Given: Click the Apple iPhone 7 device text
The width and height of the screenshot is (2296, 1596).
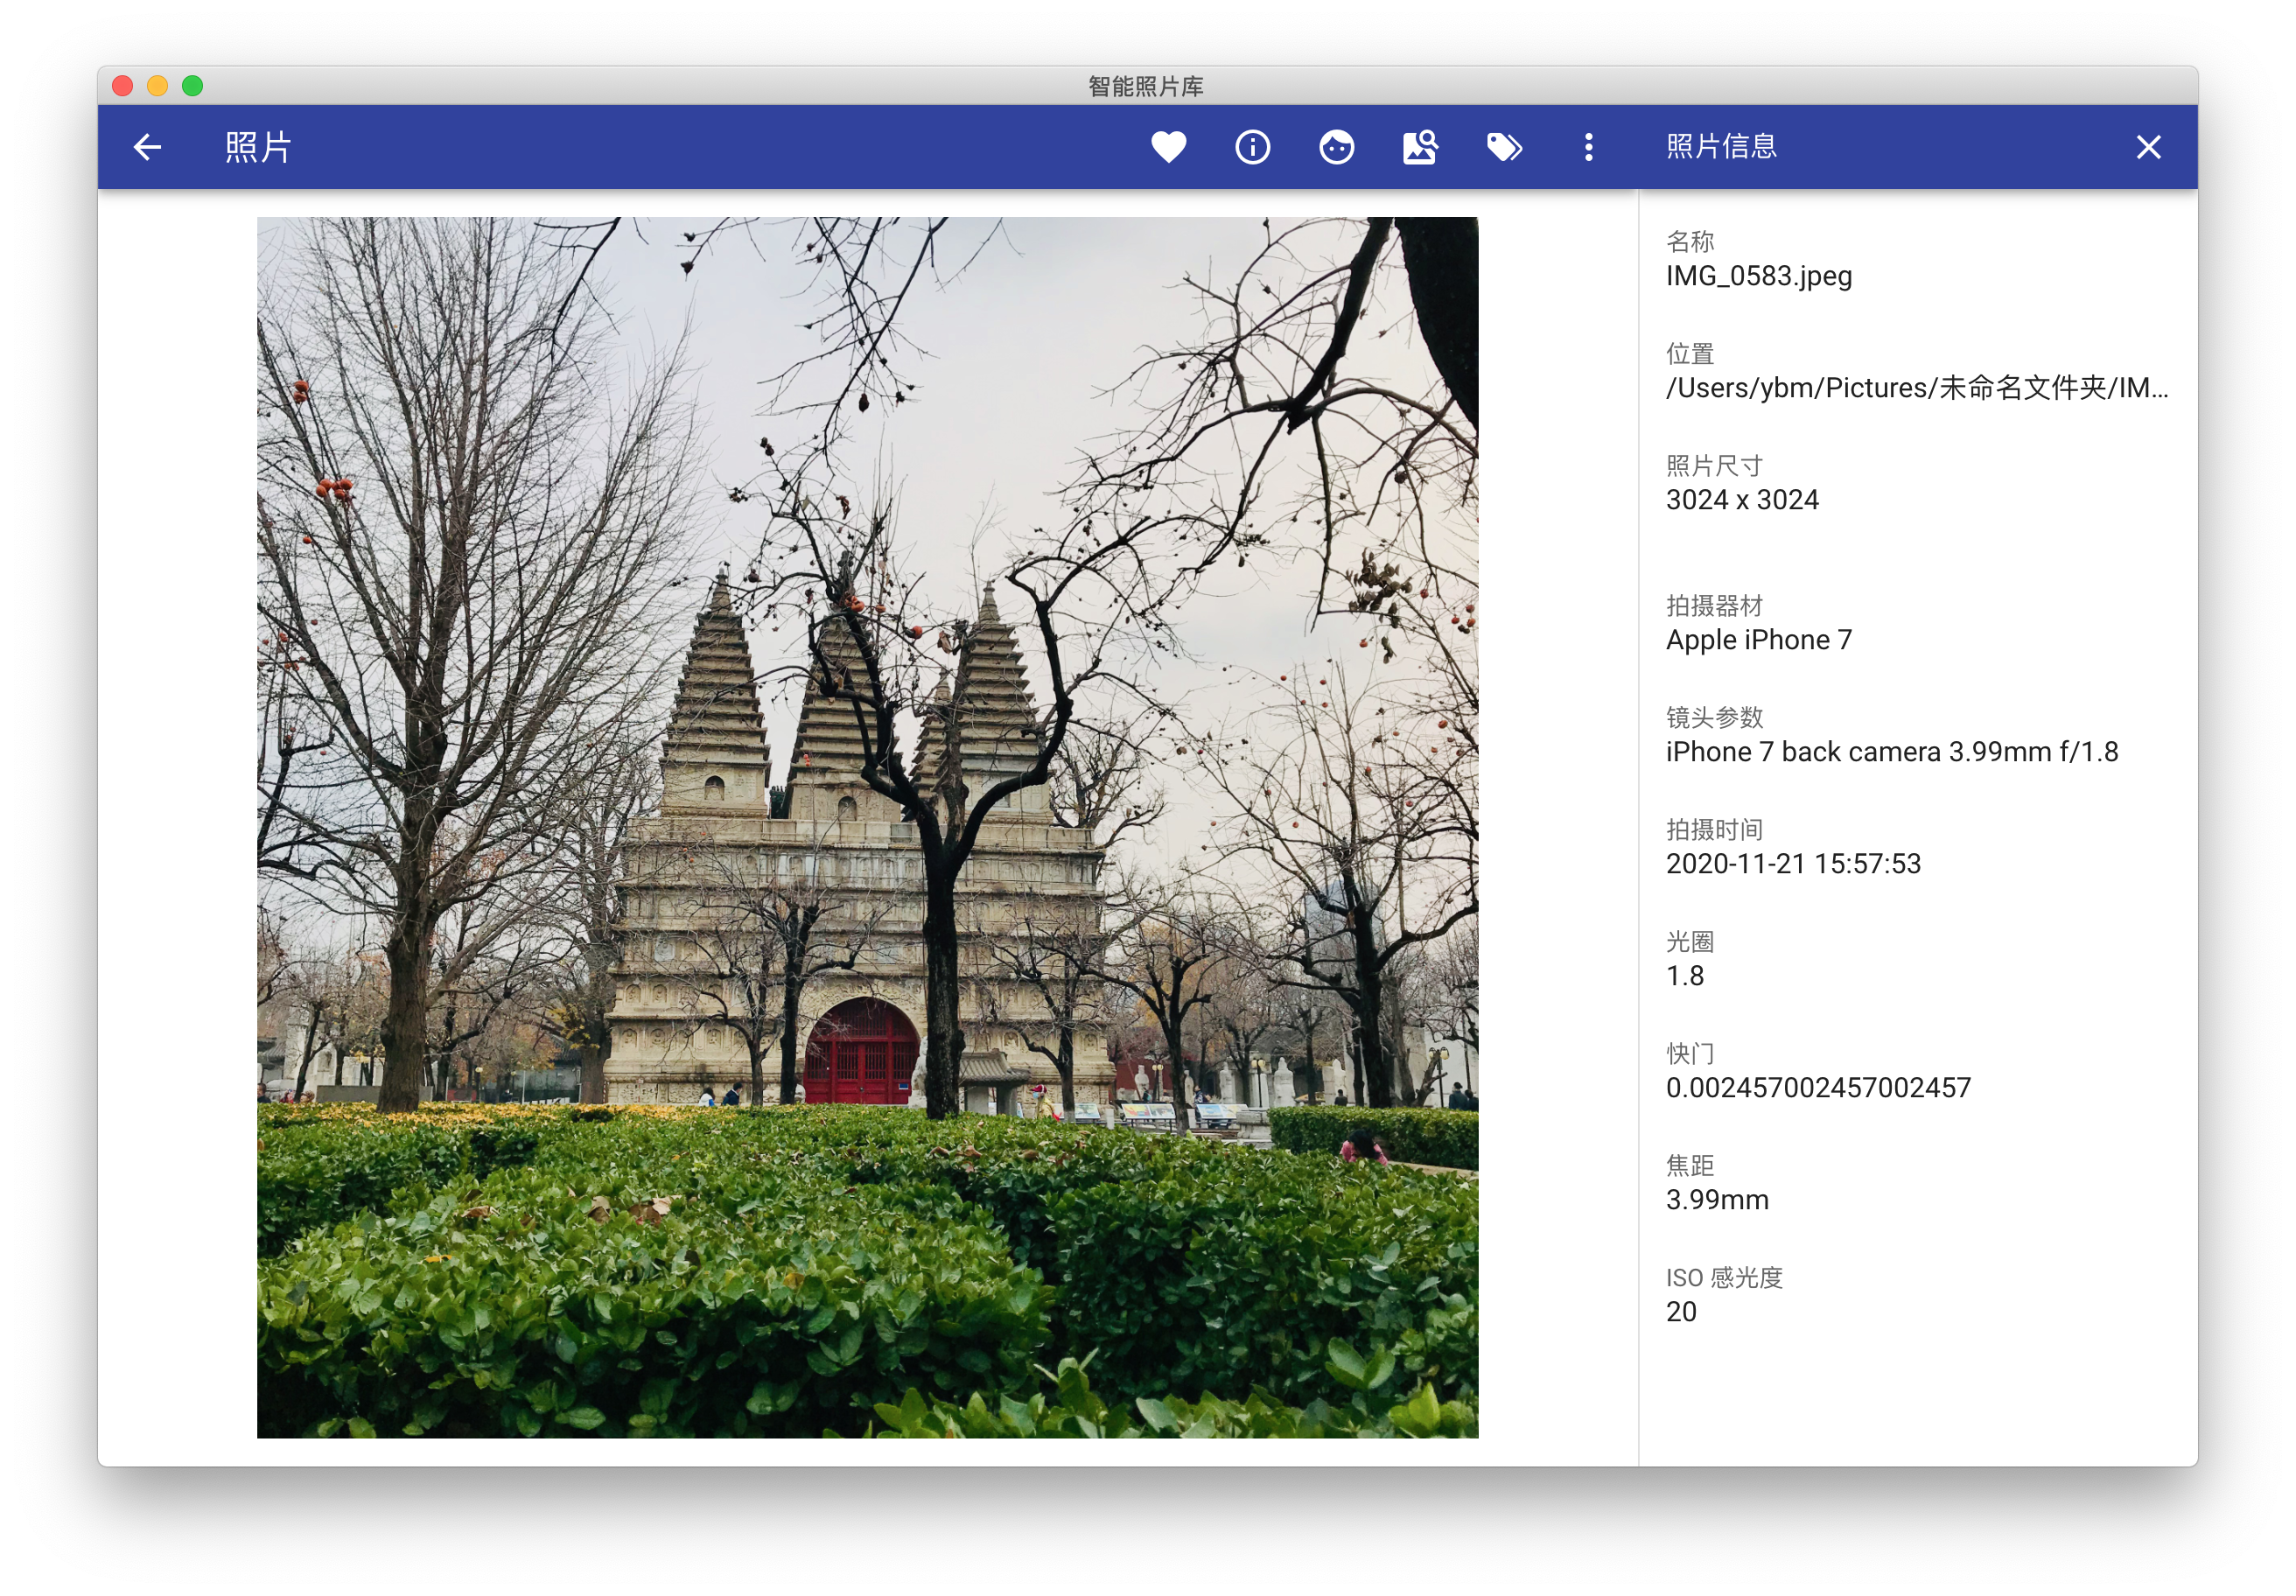Looking at the screenshot, I should (1758, 640).
